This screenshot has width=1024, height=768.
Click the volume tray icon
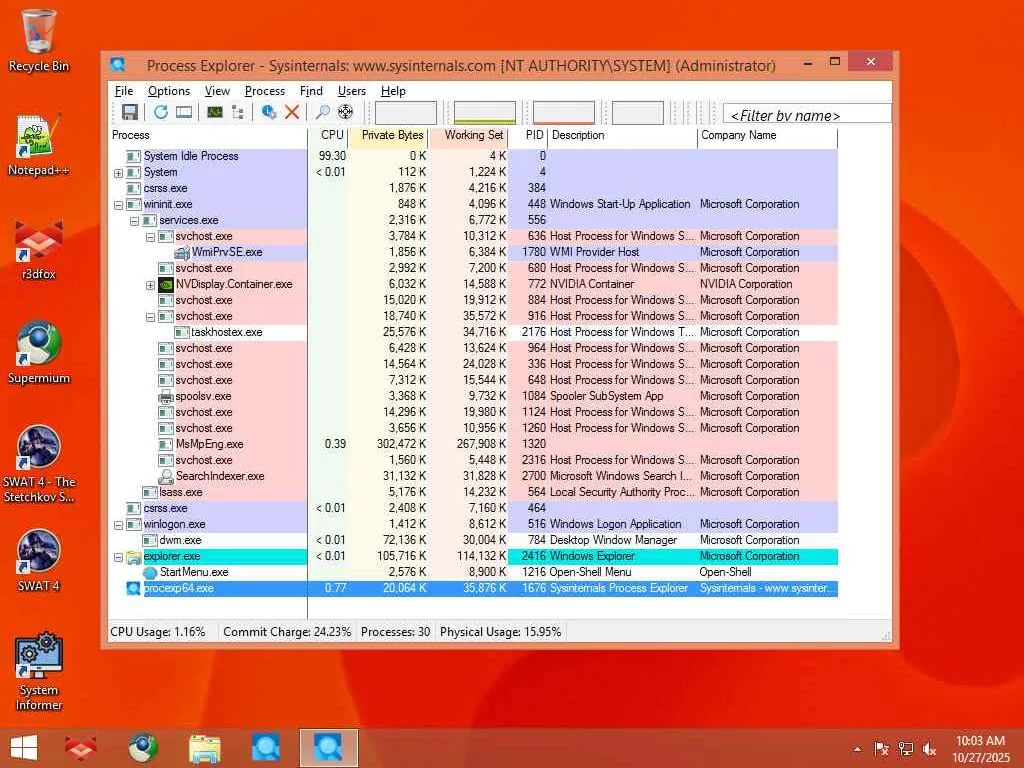point(929,749)
